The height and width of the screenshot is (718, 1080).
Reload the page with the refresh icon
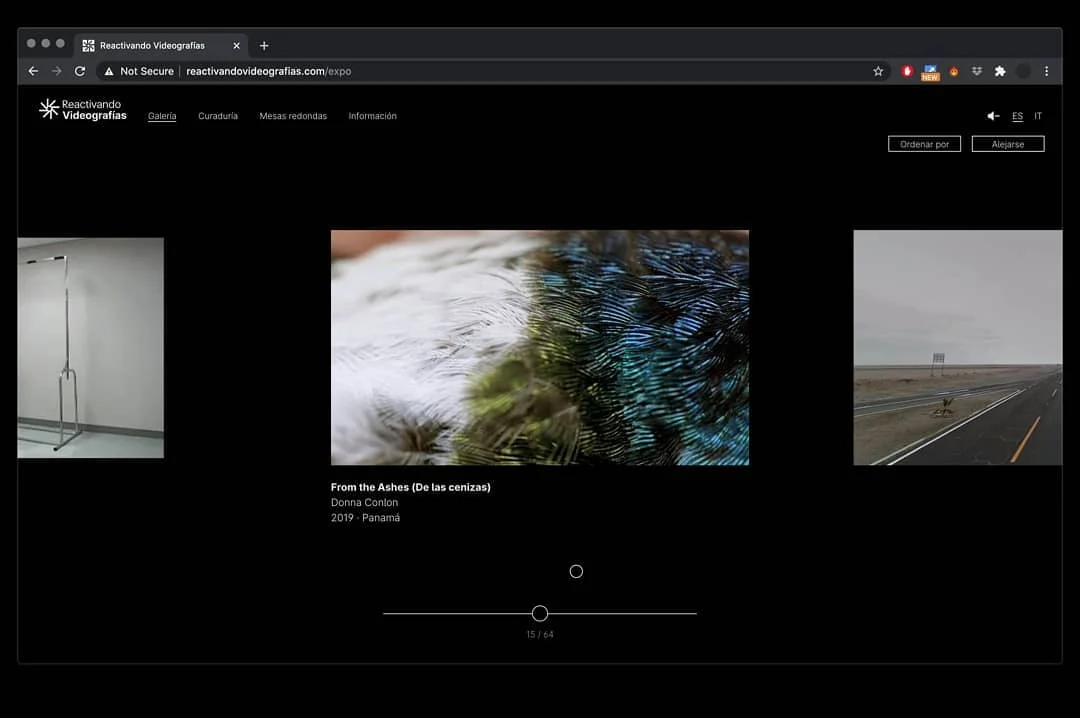(x=80, y=71)
